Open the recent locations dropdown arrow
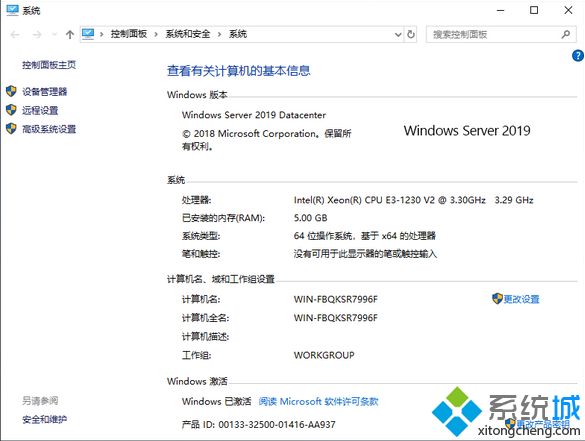Viewport: 585px width, 441px height. point(54,35)
